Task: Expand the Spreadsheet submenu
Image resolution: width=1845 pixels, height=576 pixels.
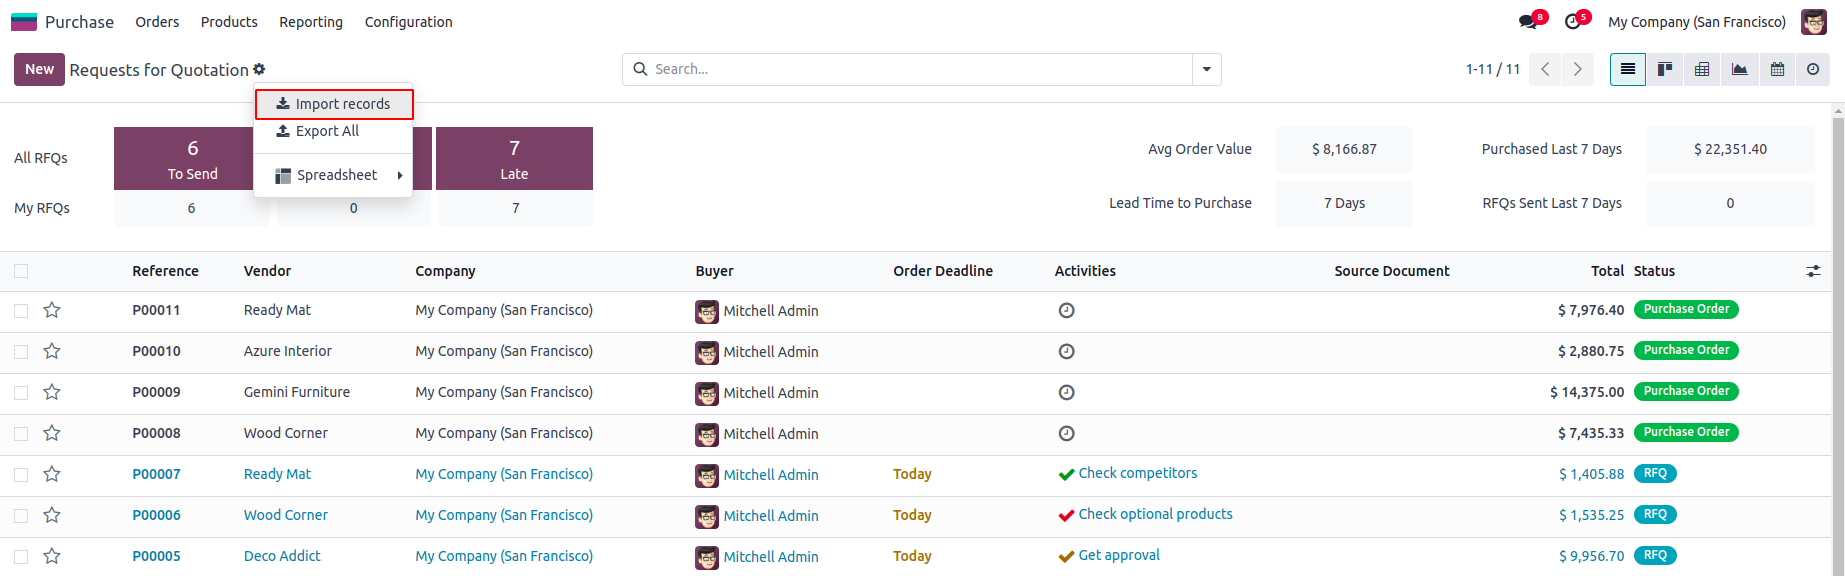Action: (337, 175)
